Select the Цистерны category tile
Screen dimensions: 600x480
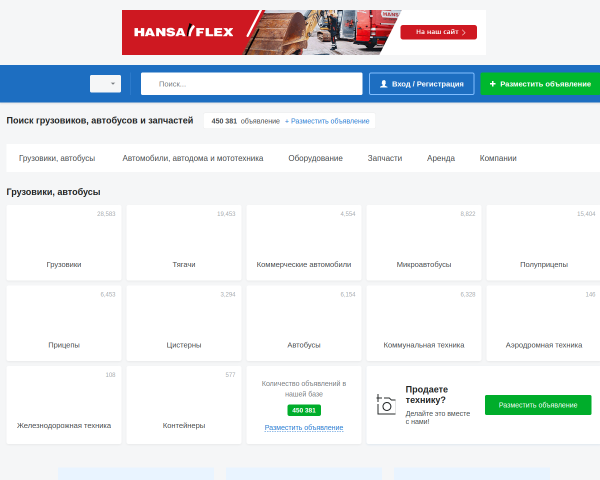pos(184,323)
